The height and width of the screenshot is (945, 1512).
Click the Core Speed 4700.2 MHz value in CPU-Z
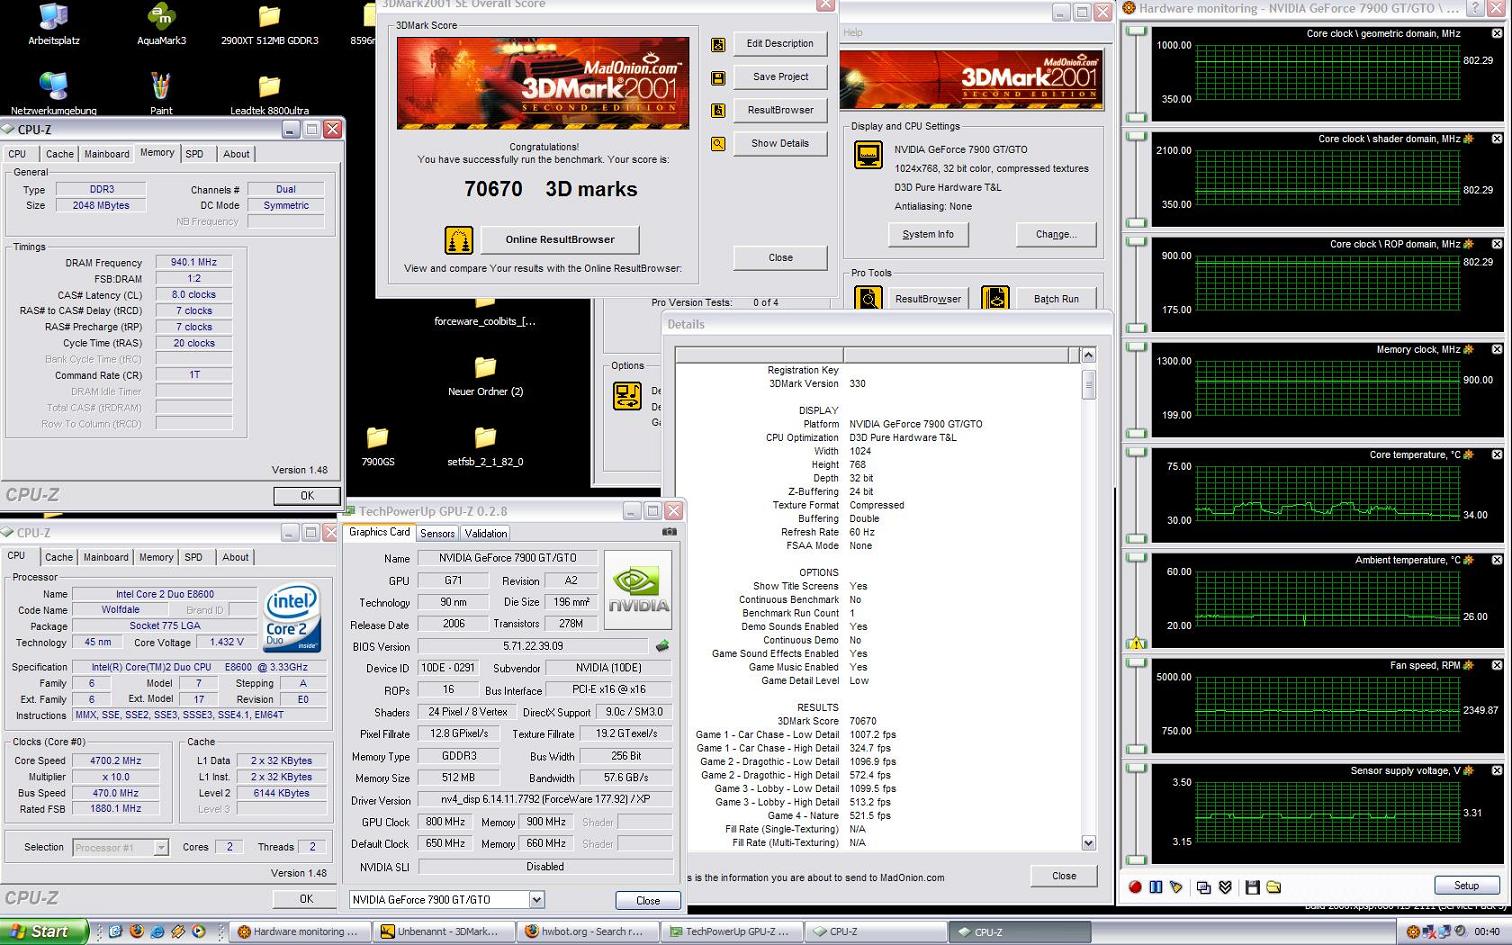tap(116, 761)
